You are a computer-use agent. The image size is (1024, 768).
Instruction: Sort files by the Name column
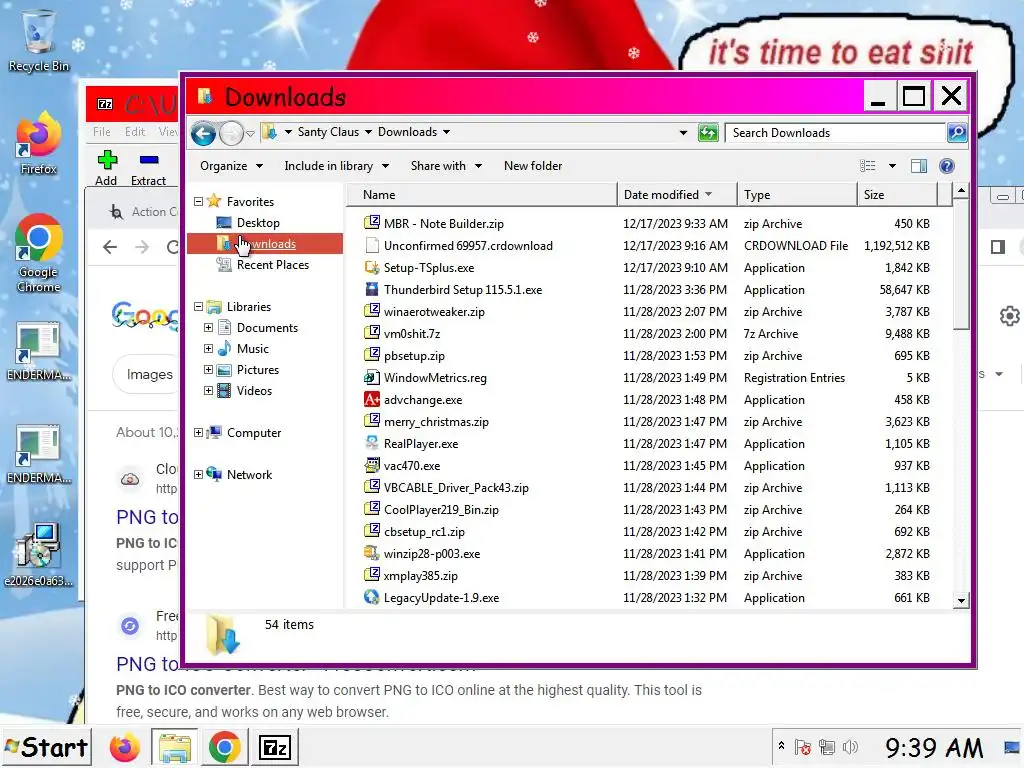[x=482, y=195]
